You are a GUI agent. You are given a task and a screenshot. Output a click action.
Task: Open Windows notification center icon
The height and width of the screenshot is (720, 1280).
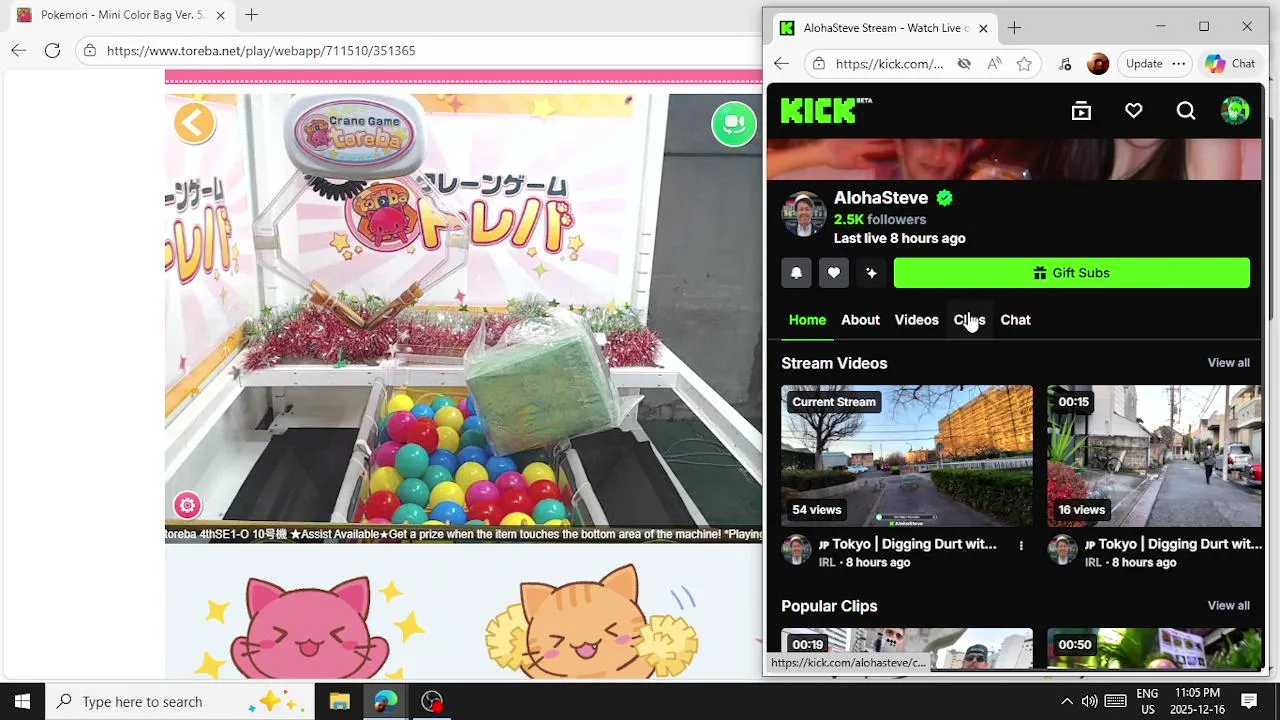pos(1249,701)
